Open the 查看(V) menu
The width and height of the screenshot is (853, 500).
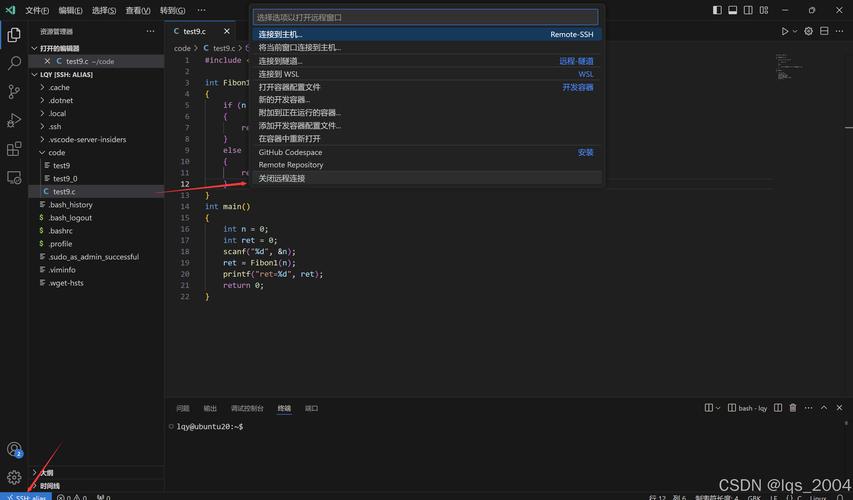(x=138, y=10)
